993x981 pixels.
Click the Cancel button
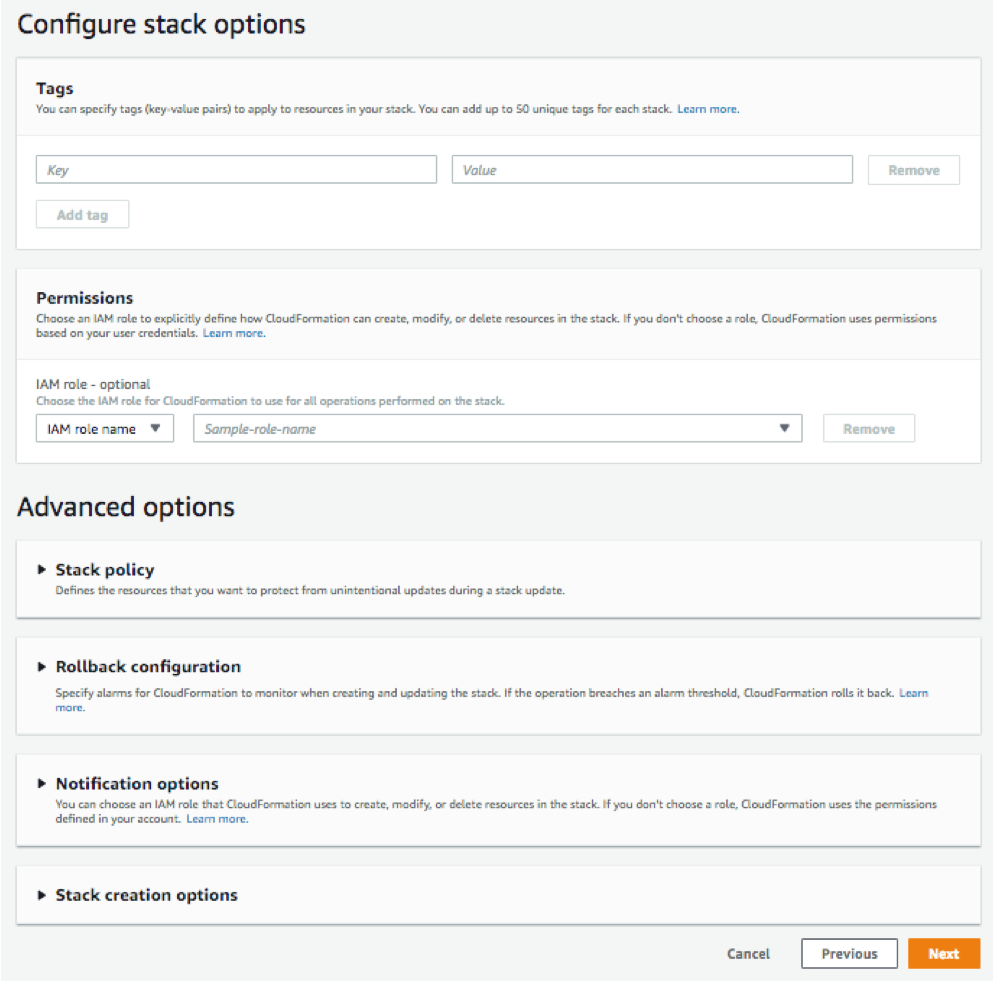tap(748, 954)
